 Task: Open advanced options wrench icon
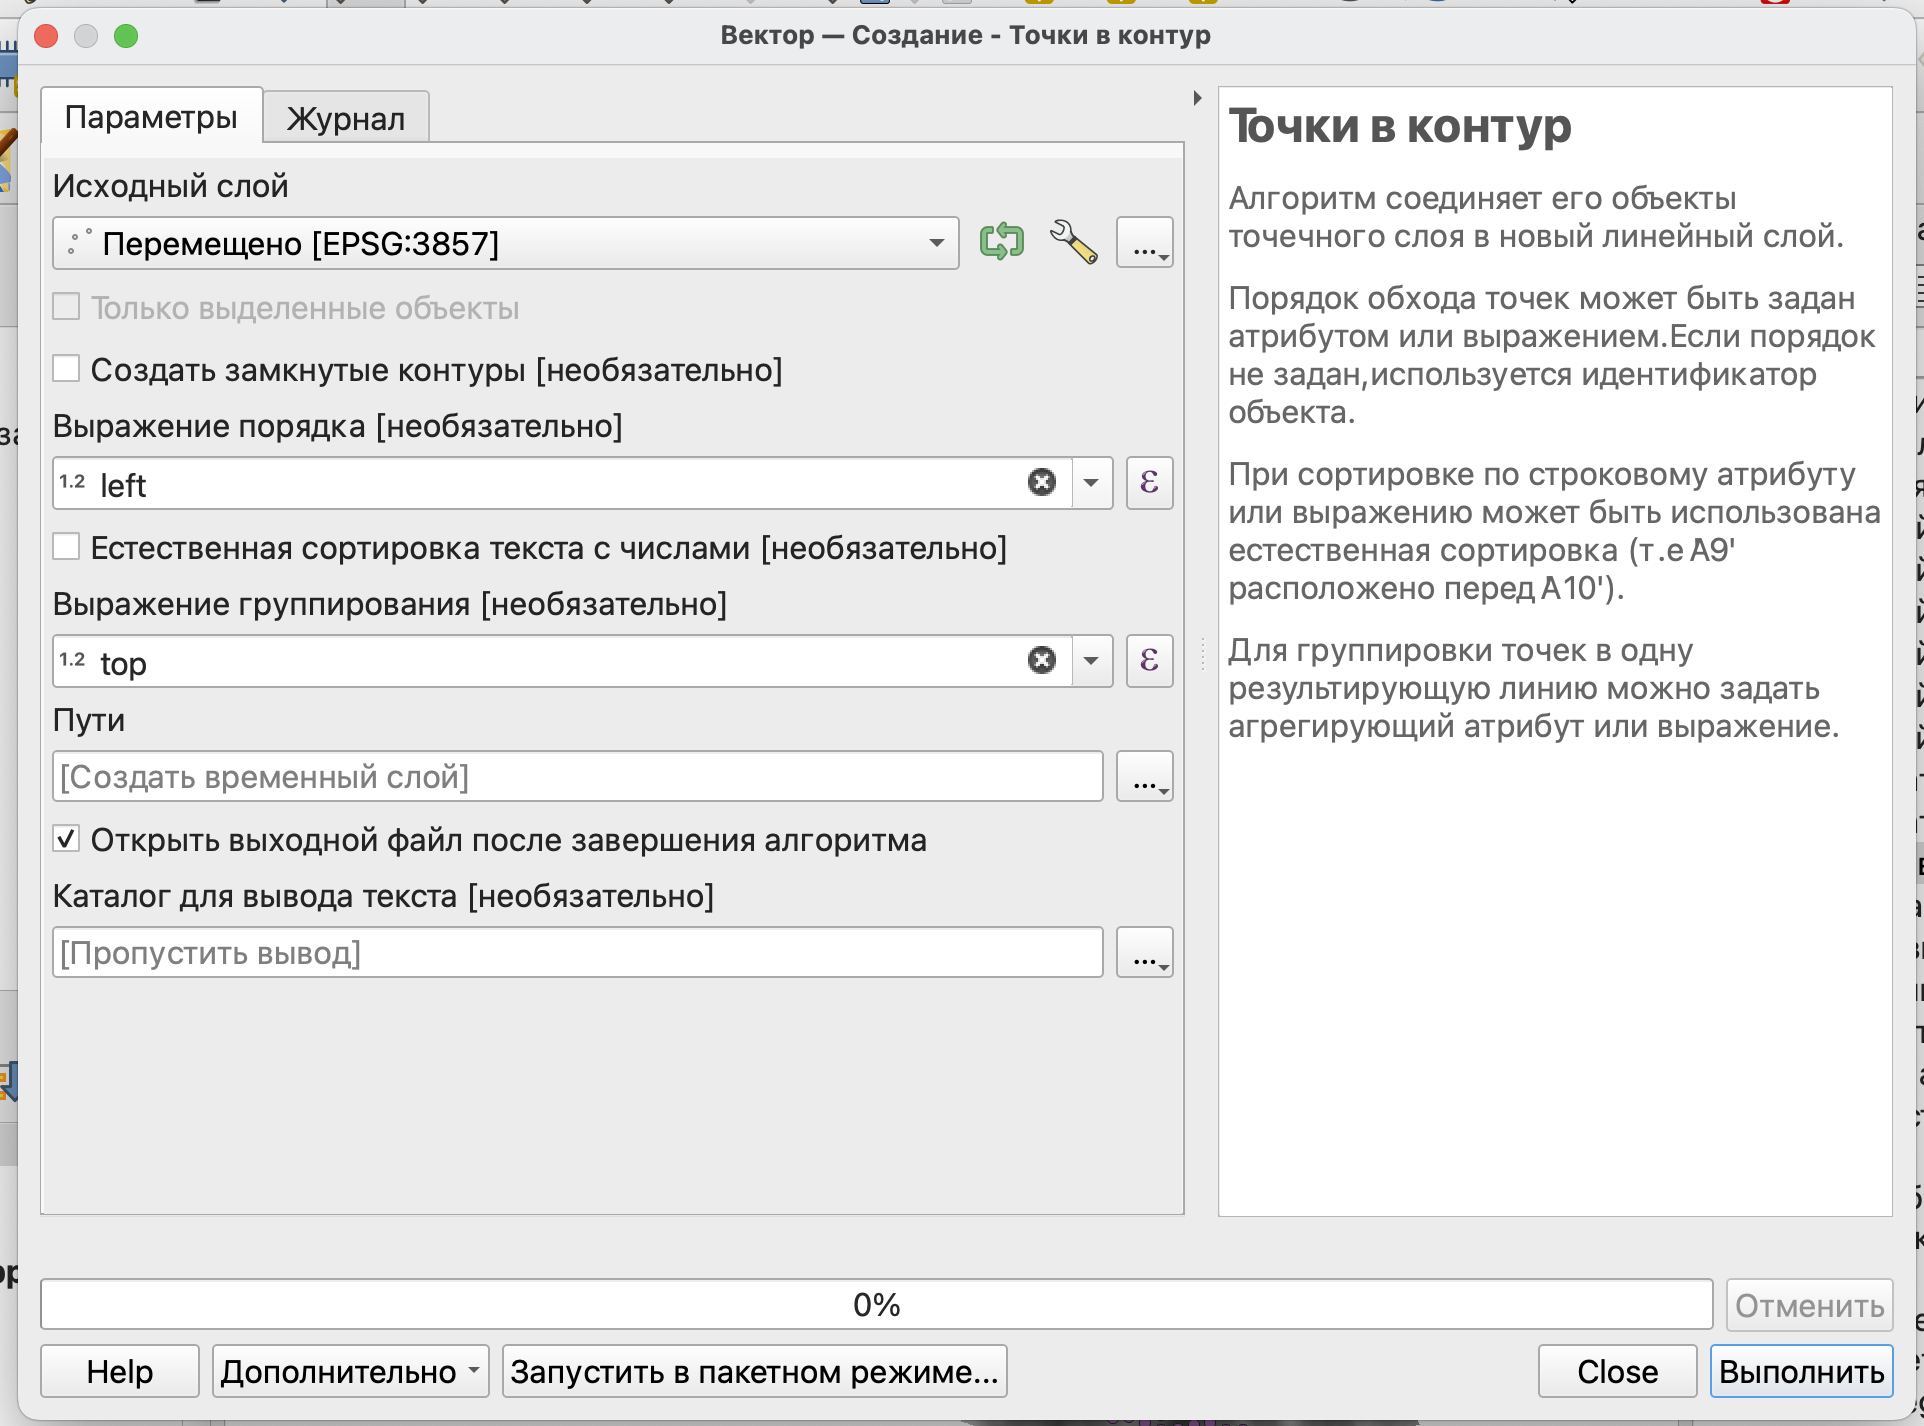(1073, 242)
